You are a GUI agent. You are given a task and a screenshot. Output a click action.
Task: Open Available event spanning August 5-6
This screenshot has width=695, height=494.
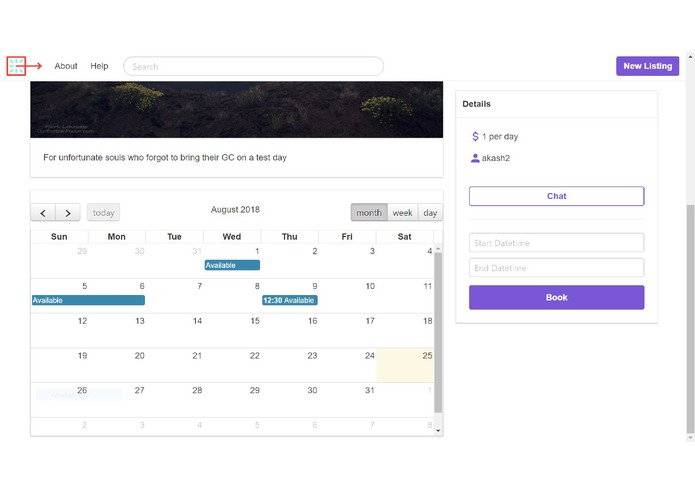coord(88,300)
